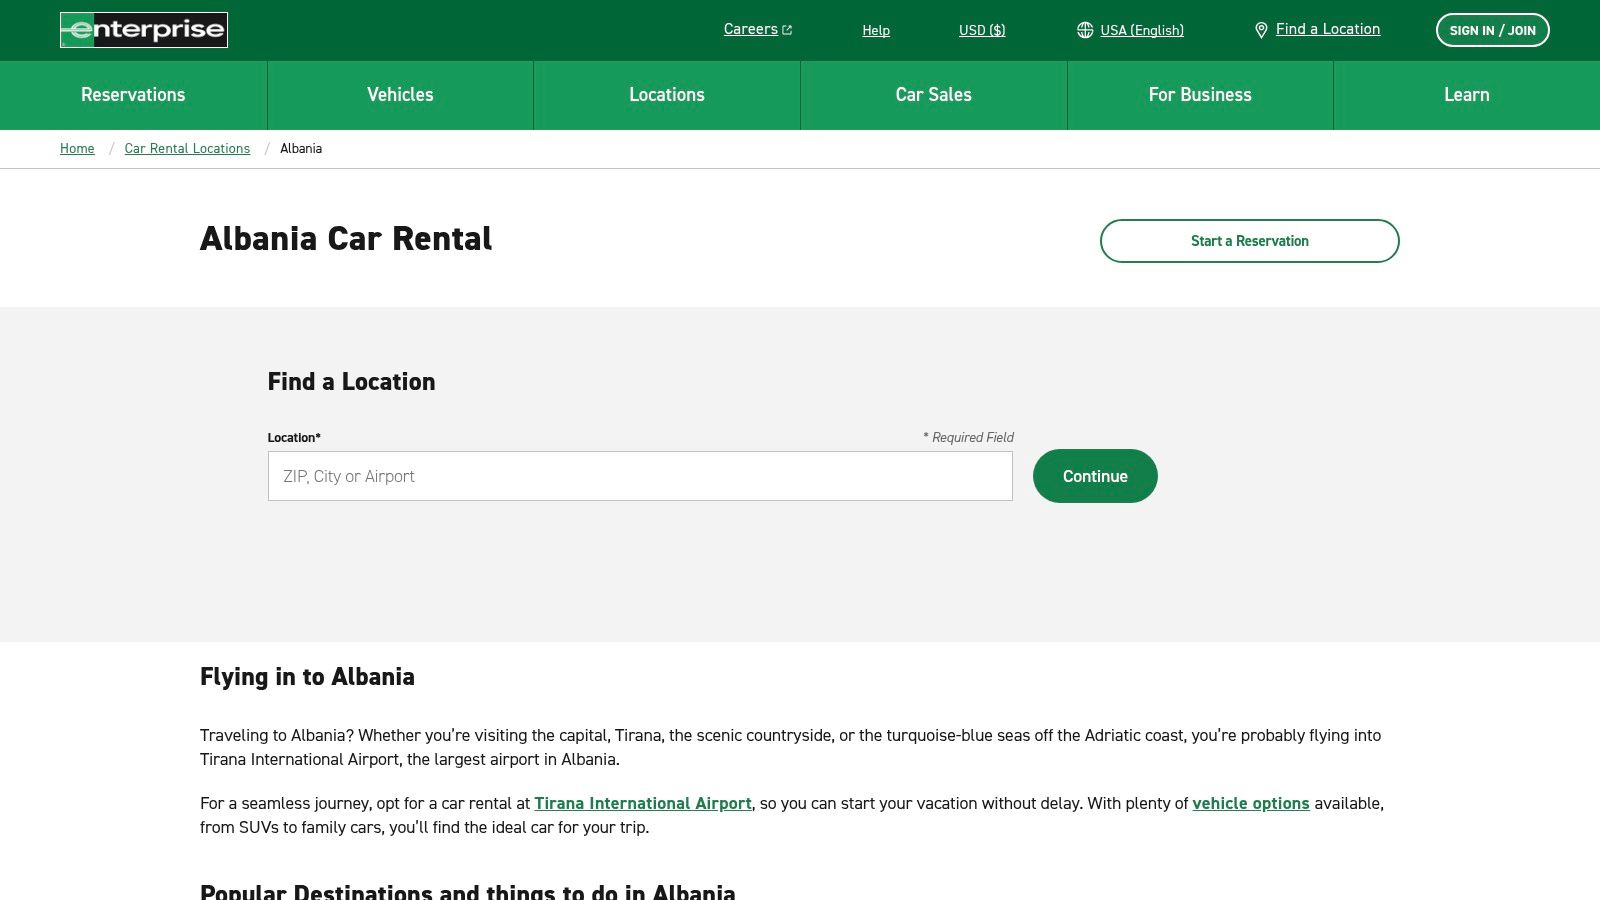This screenshot has width=1600, height=900.
Task: Go to Home breadcrumb
Action: tap(77, 148)
